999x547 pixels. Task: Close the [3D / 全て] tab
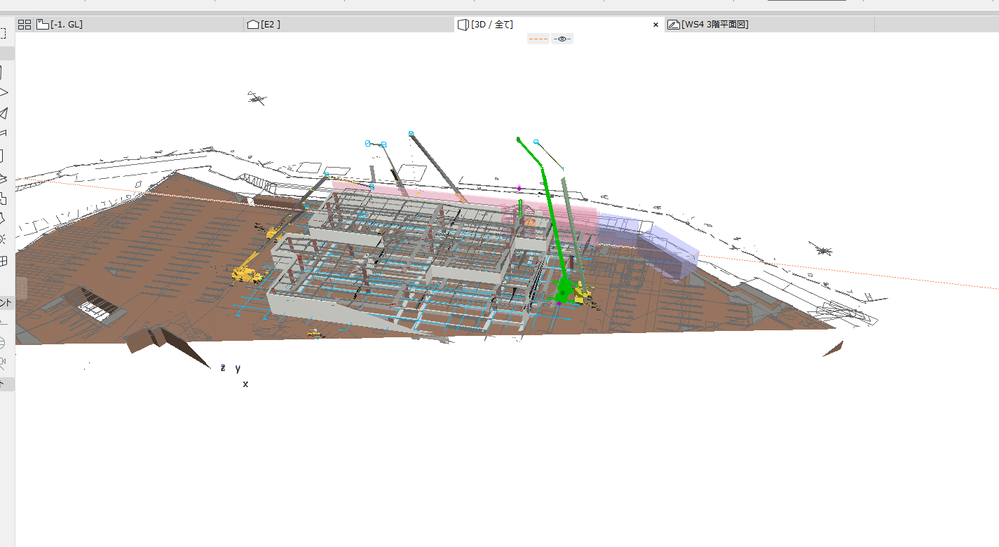(656, 25)
